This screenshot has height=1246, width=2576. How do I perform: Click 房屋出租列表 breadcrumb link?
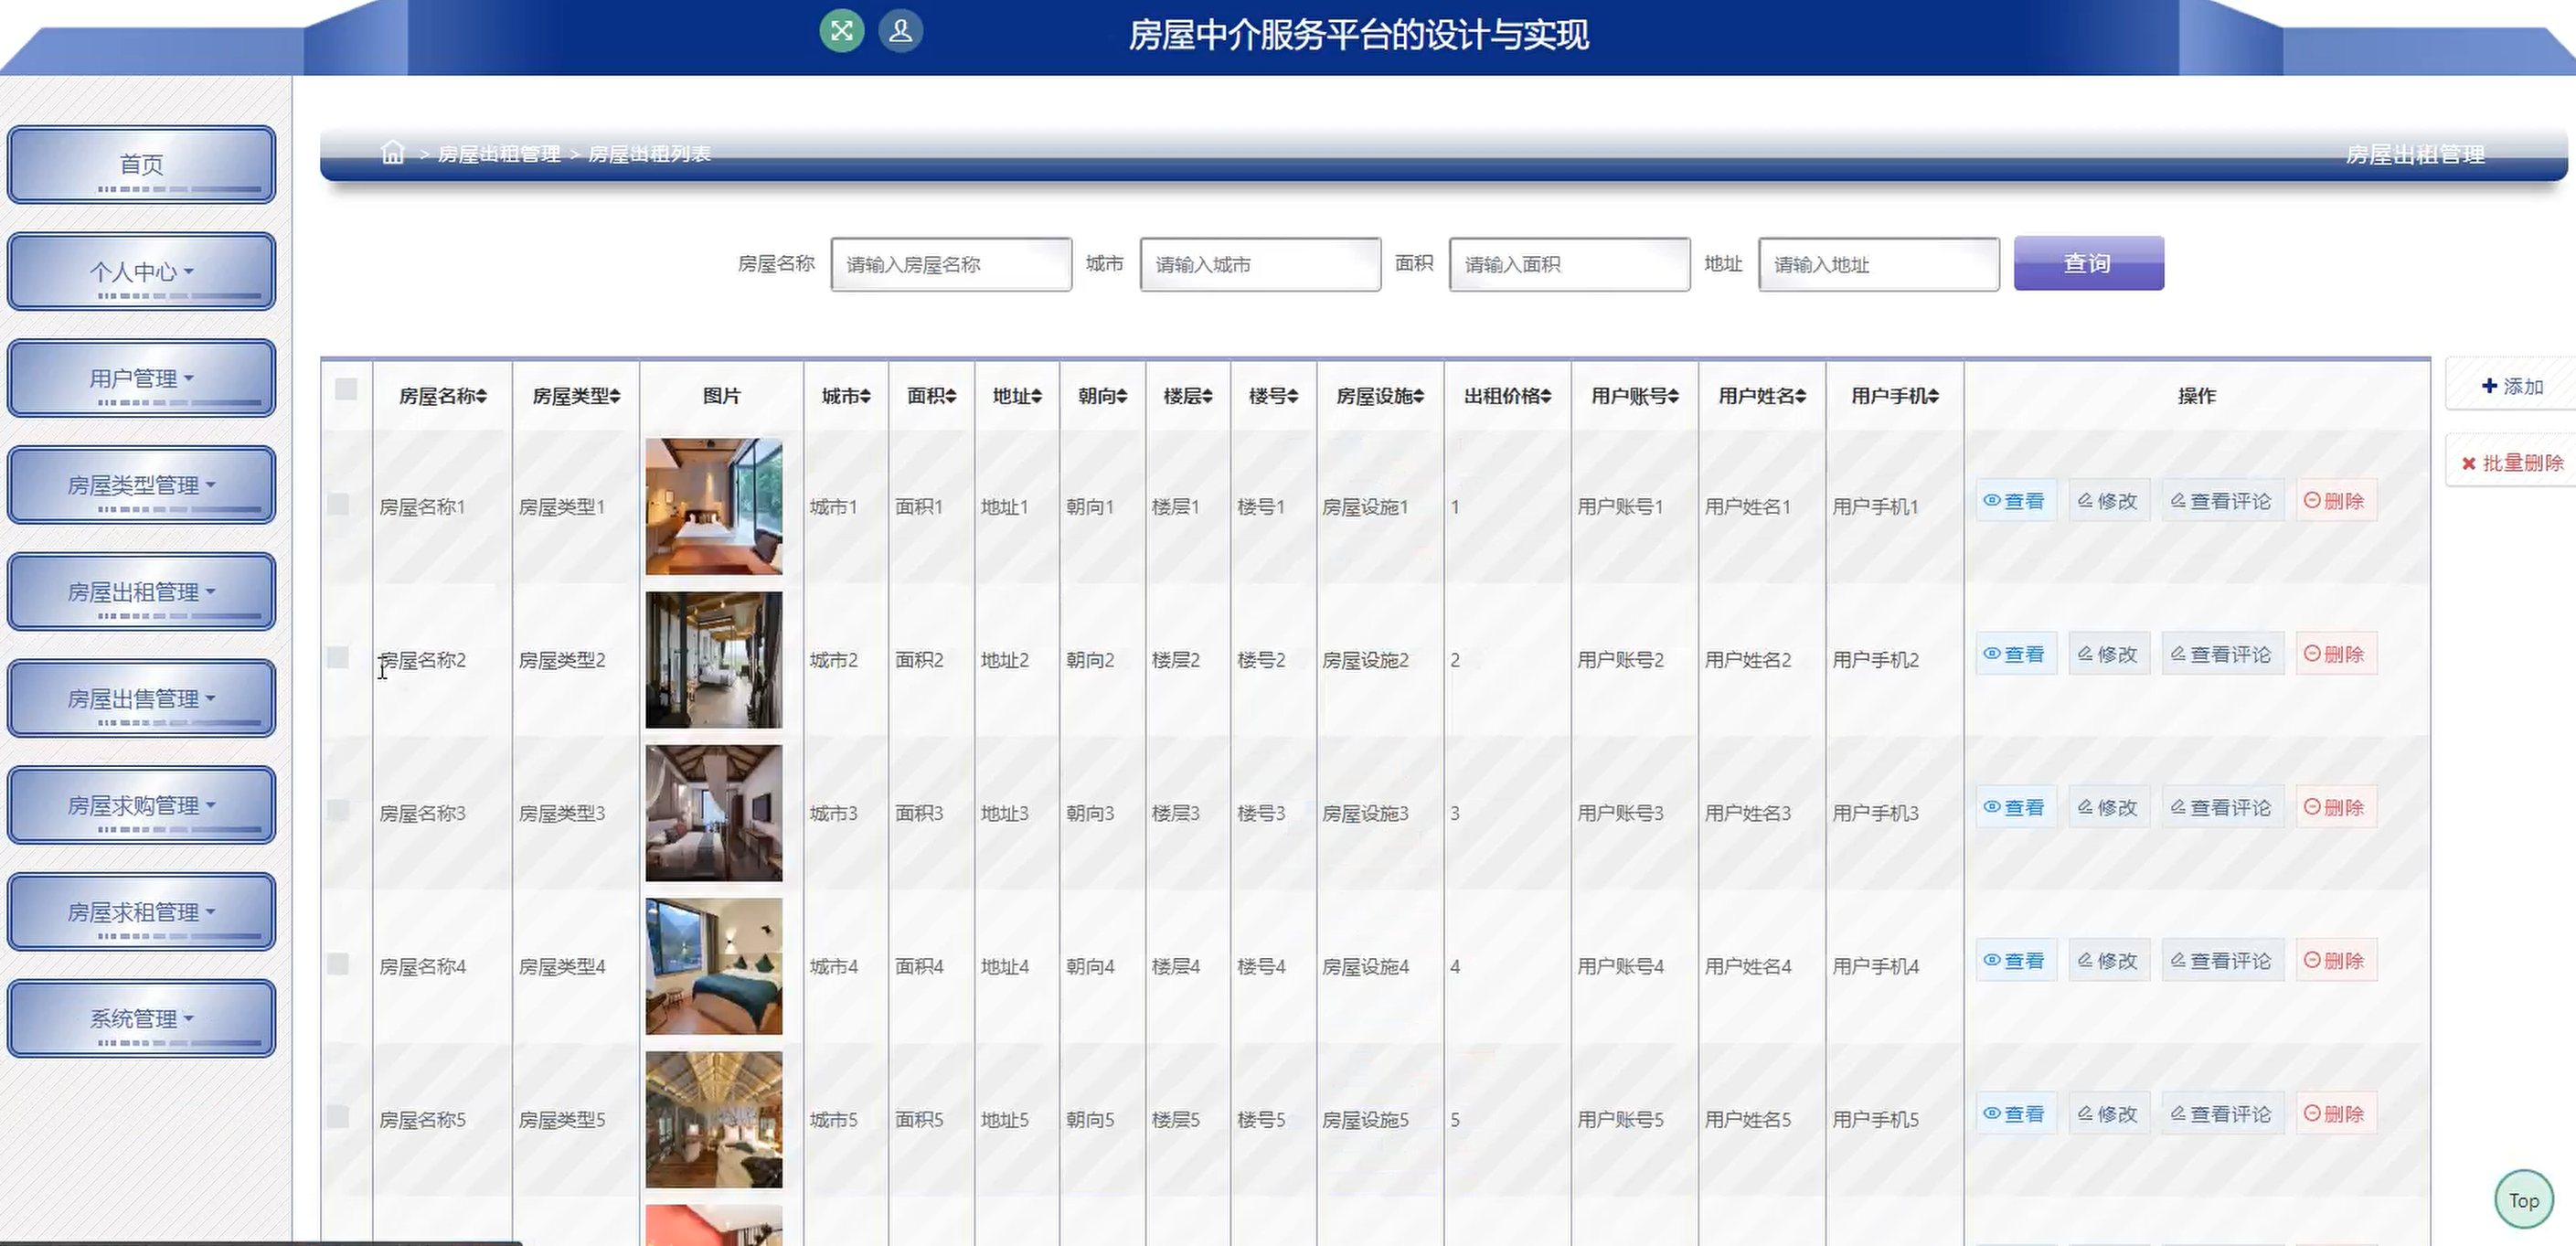(x=650, y=154)
